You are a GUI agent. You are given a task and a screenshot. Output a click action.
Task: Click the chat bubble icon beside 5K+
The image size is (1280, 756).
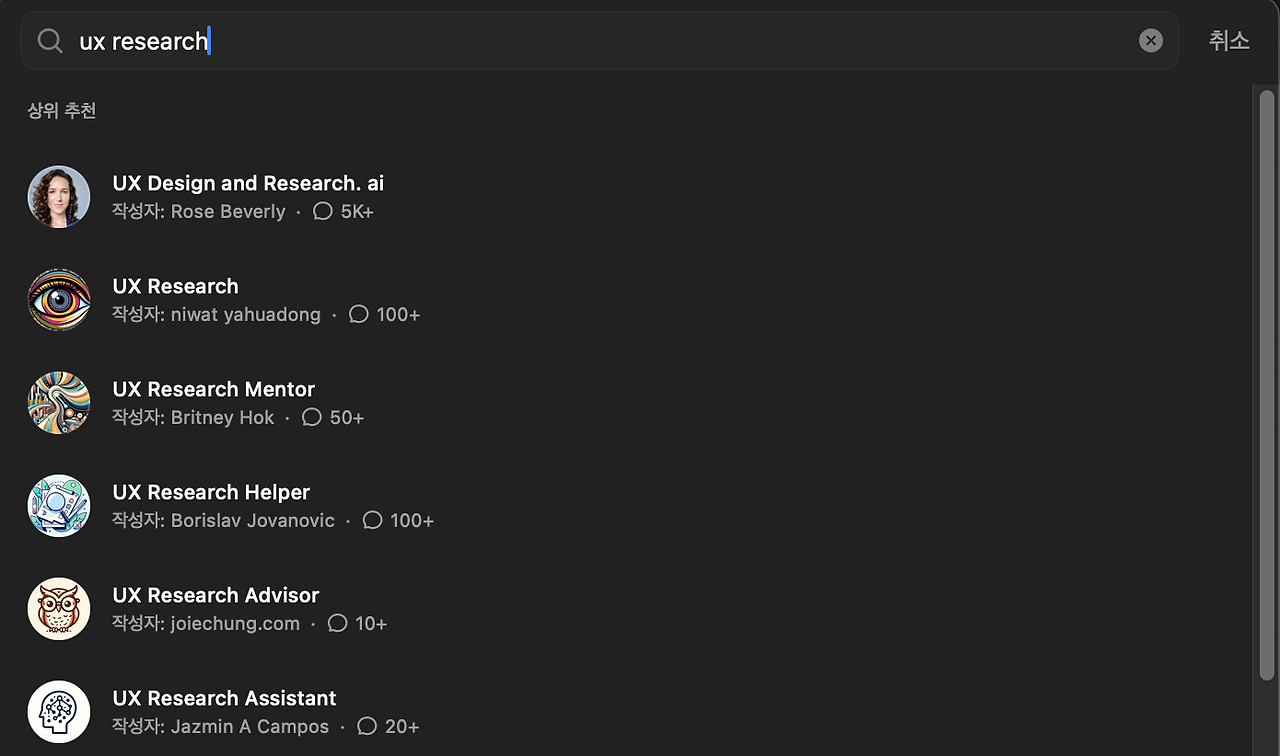point(323,211)
